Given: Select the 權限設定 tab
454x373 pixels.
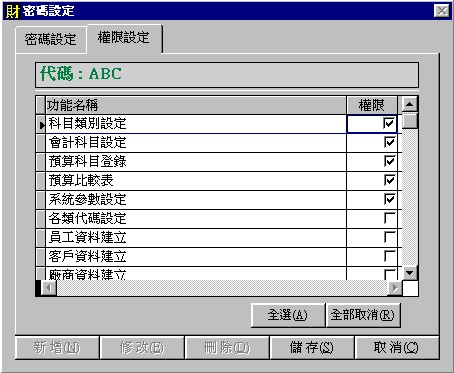Looking at the screenshot, I should click(x=124, y=37).
